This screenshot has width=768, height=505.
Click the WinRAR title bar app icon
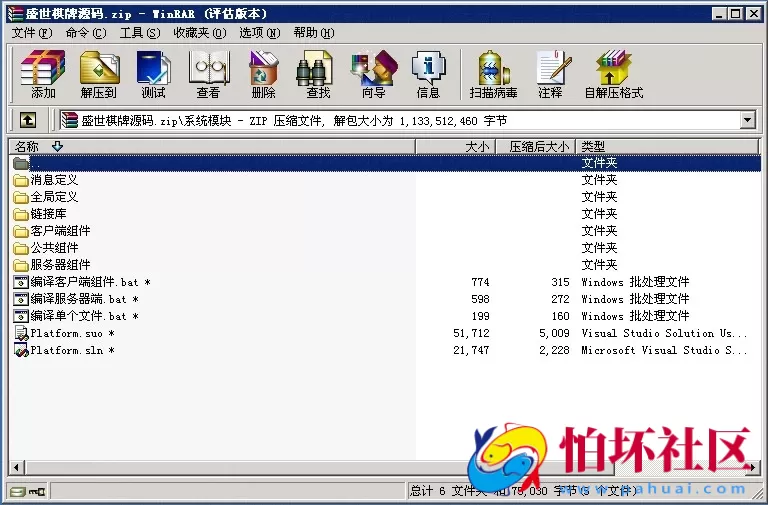coord(15,13)
